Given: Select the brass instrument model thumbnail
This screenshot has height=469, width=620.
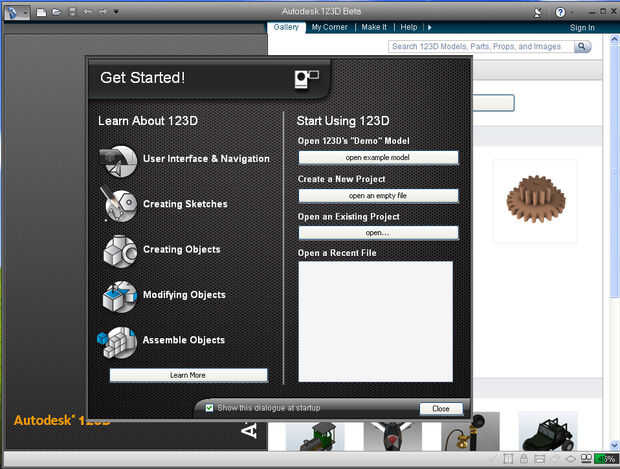Looking at the screenshot, I should tap(471, 433).
